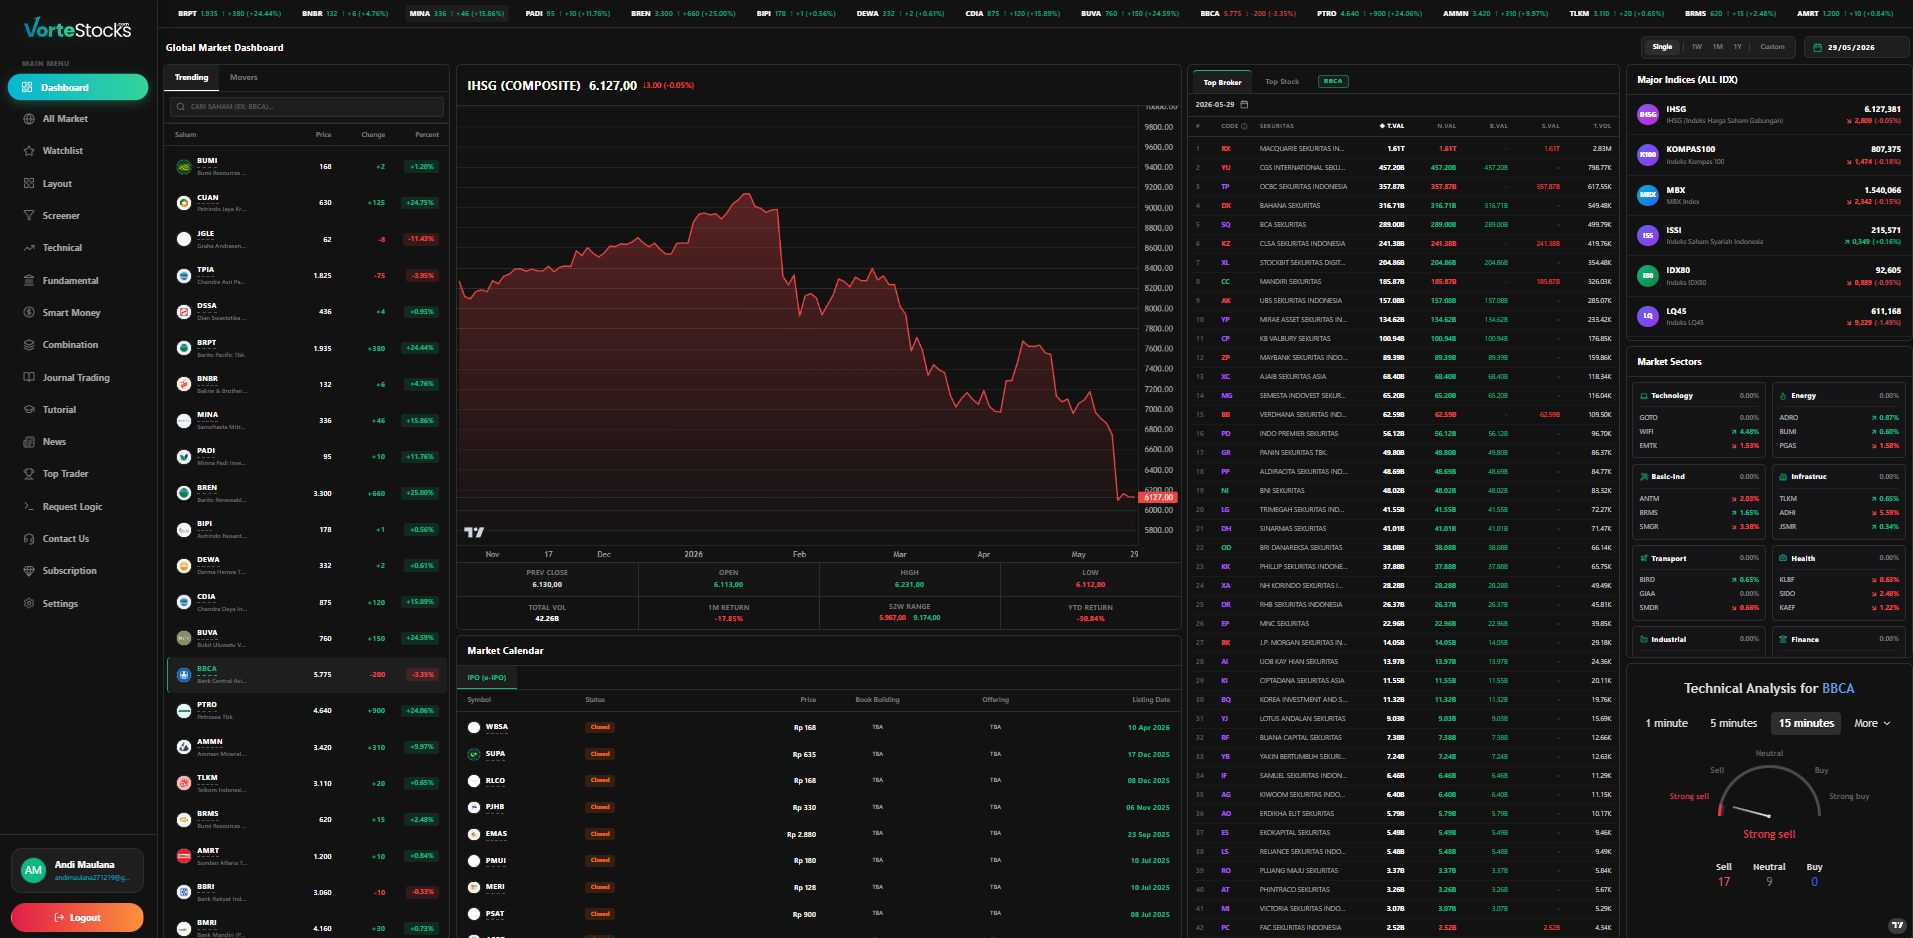Click the IHSG purple index badge
This screenshot has height=938, width=1913.
click(x=1648, y=115)
